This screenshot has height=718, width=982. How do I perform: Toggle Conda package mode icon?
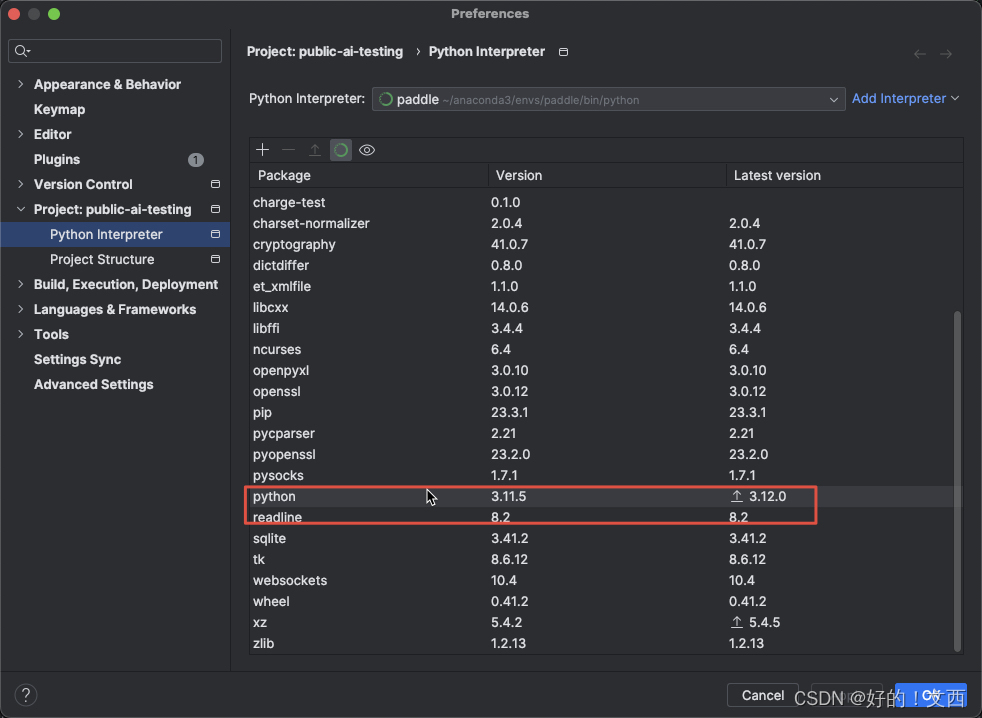point(340,149)
